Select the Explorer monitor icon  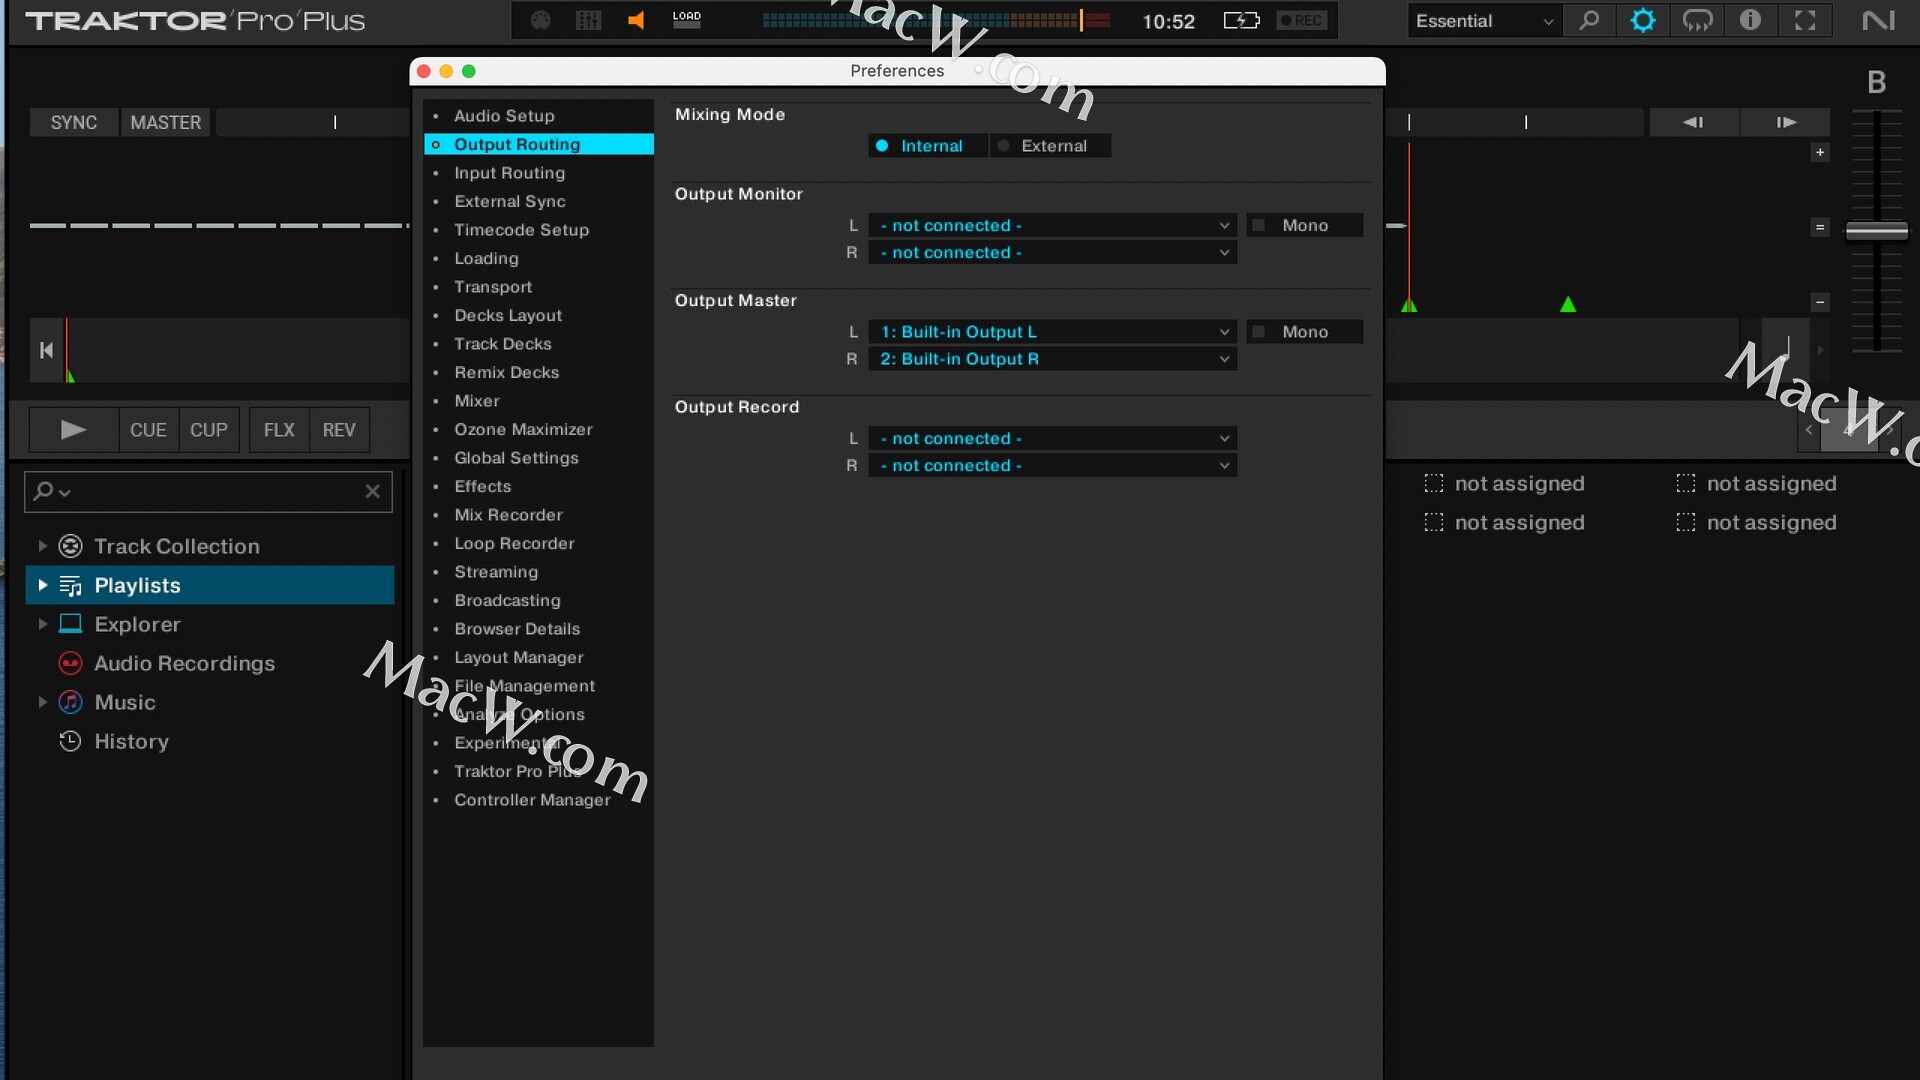pyautogui.click(x=70, y=624)
